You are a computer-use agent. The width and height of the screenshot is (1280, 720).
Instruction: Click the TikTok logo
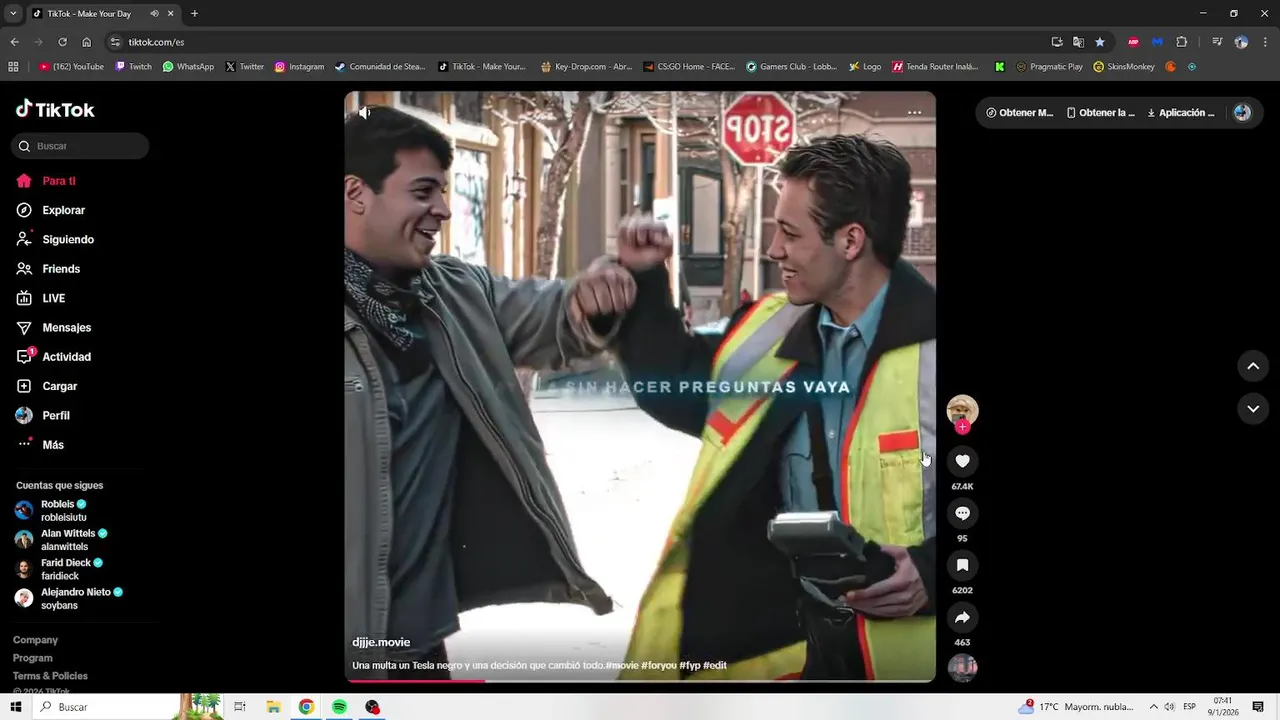55,109
